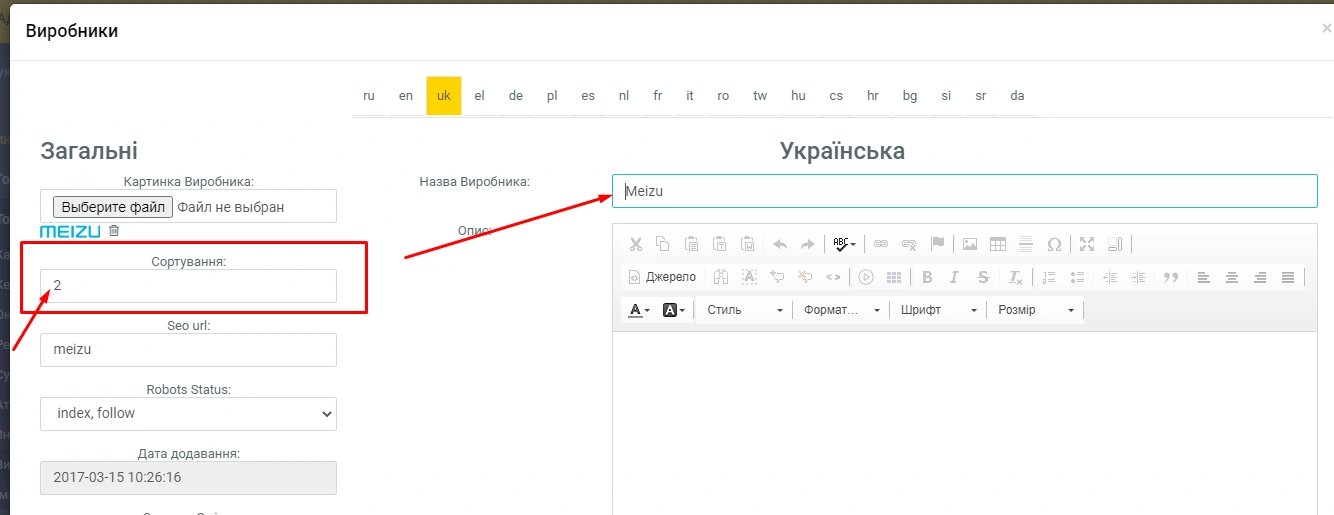Click the Omega special character icon
Image resolution: width=1334 pixels, height=515 pixels.
(1053, 244)
